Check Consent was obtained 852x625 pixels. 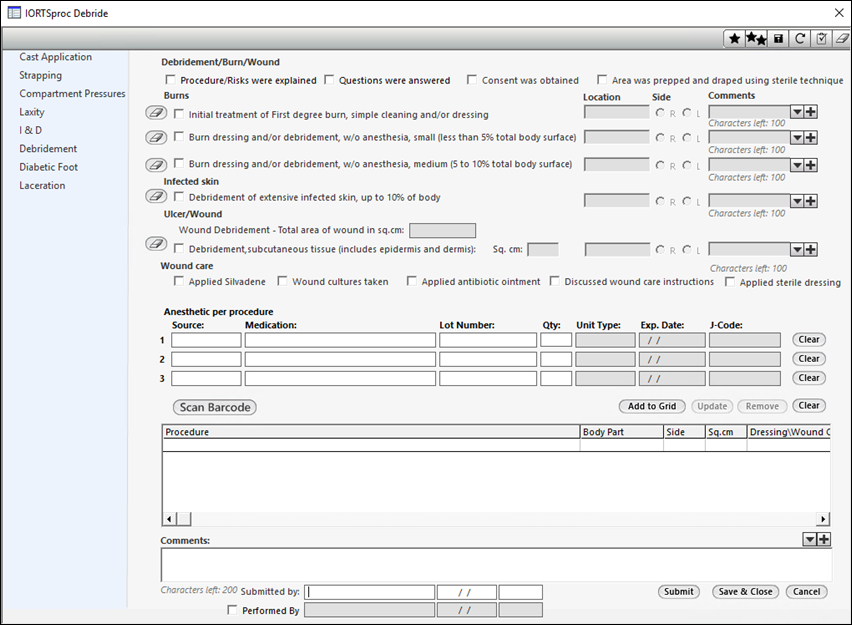(x=472, y=80)
